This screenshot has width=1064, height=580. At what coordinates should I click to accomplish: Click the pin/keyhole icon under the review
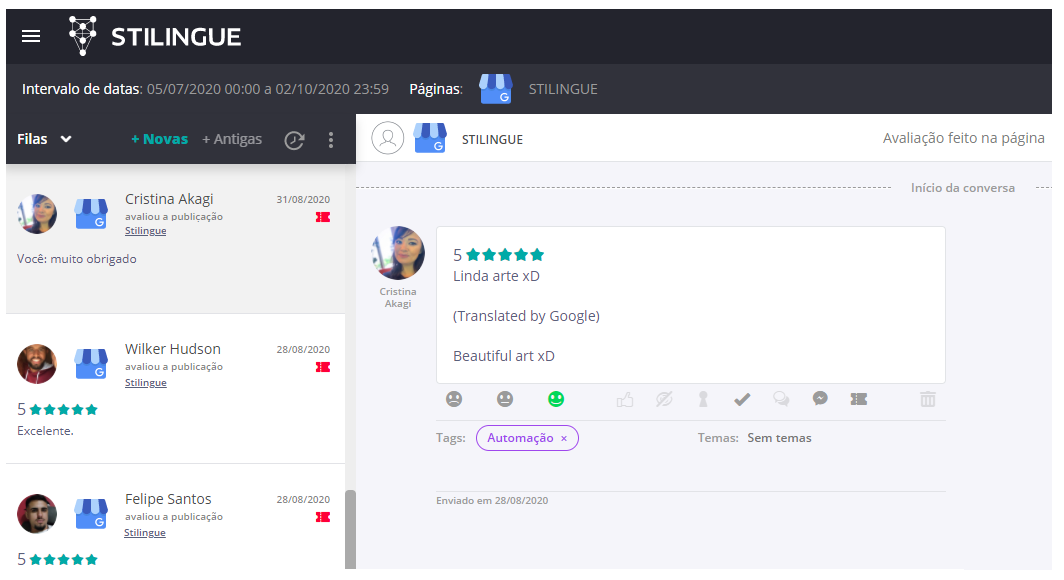pos(704,400)
